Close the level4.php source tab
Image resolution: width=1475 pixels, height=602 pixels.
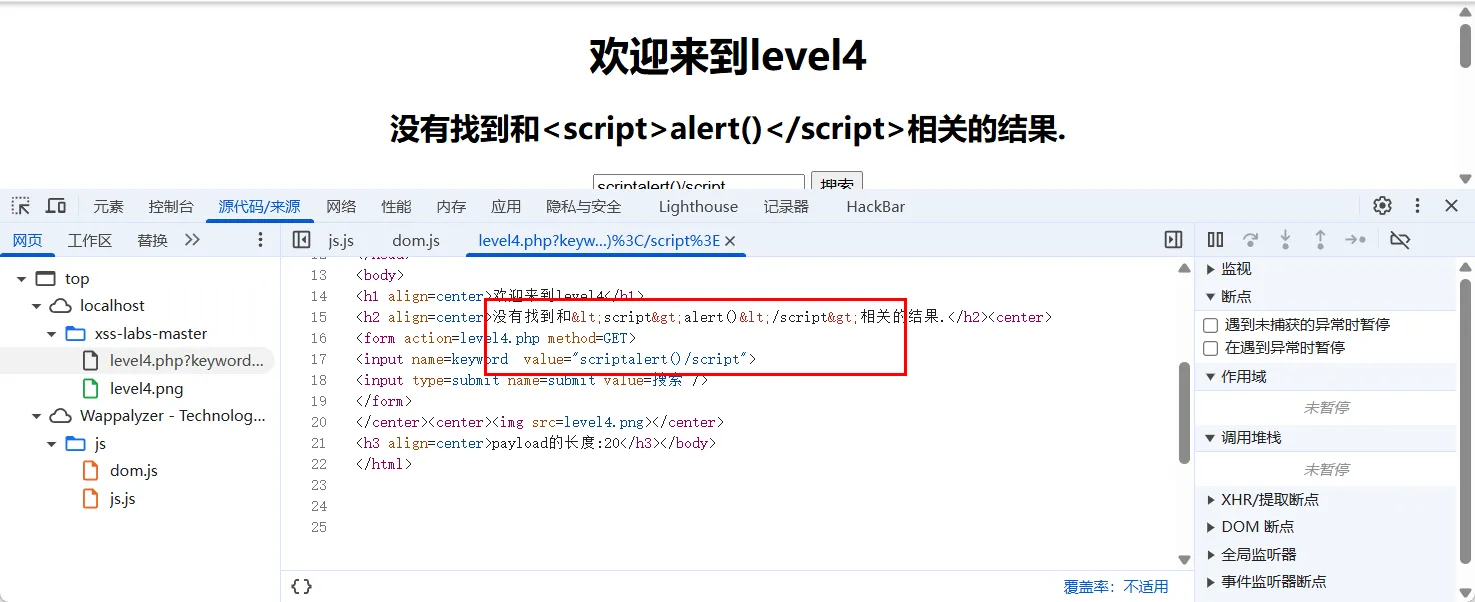pos(730,241)
